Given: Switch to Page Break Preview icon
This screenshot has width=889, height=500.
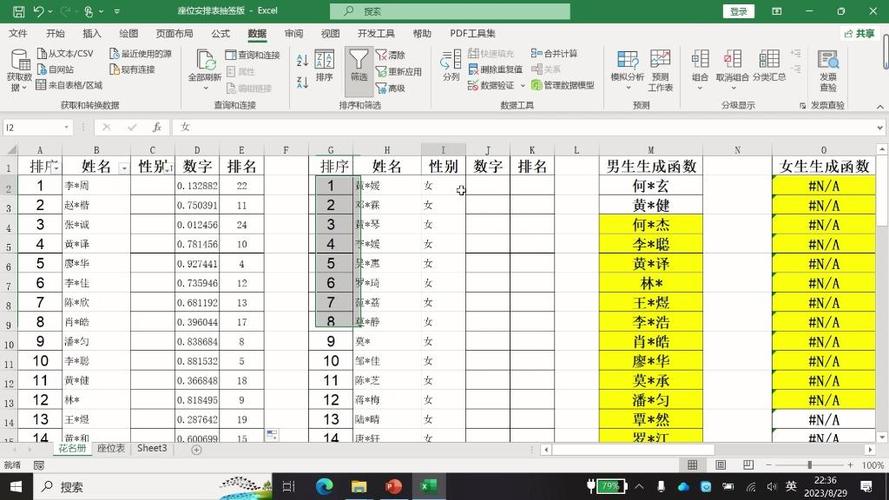Looking at the screenshot, I should (748, 465).
